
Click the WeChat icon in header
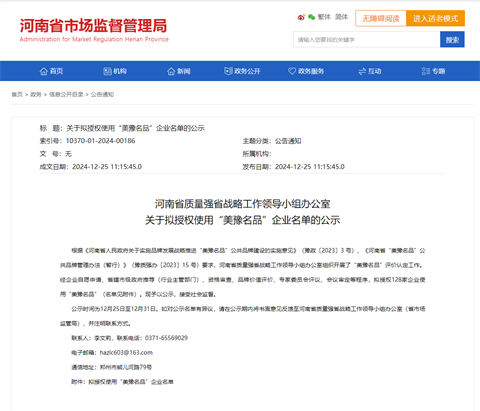point(312,17)
